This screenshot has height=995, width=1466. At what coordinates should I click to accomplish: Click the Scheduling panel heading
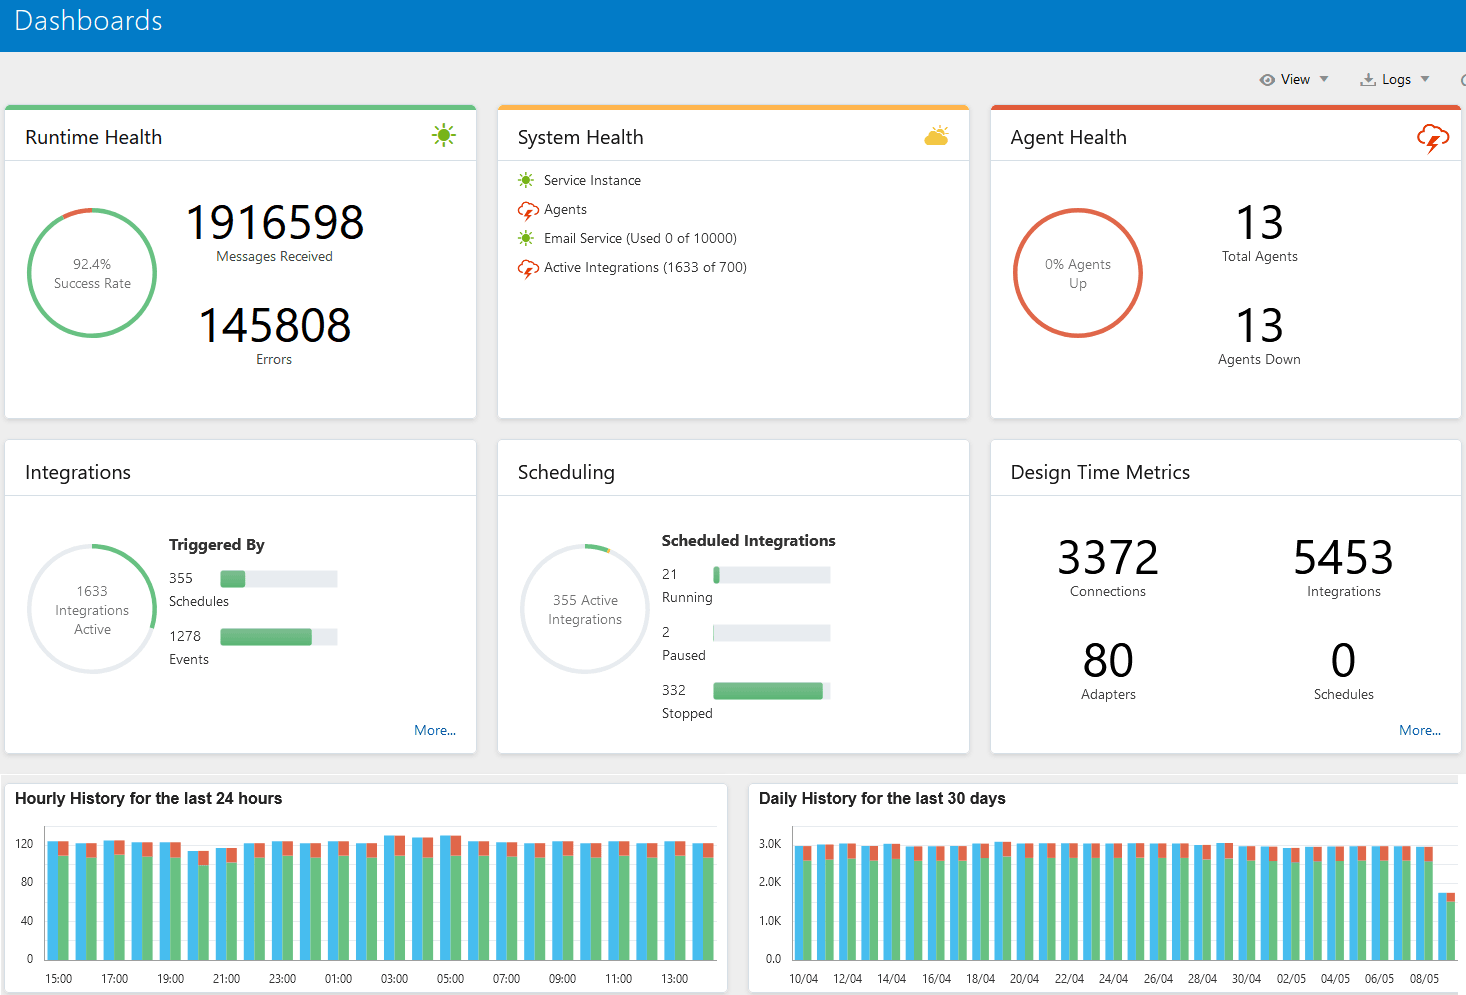(566, 472)
